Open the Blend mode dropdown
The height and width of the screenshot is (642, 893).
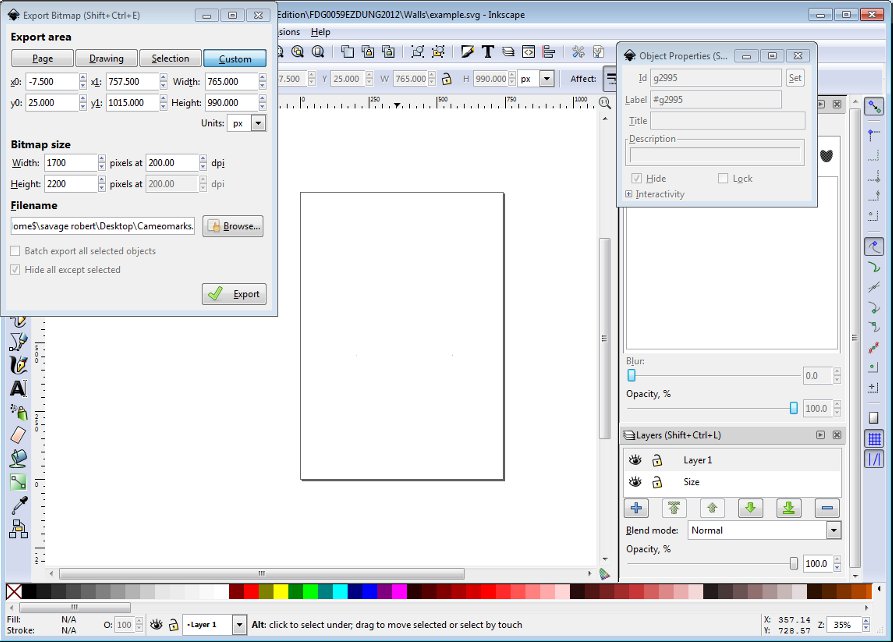pos(833,530)
